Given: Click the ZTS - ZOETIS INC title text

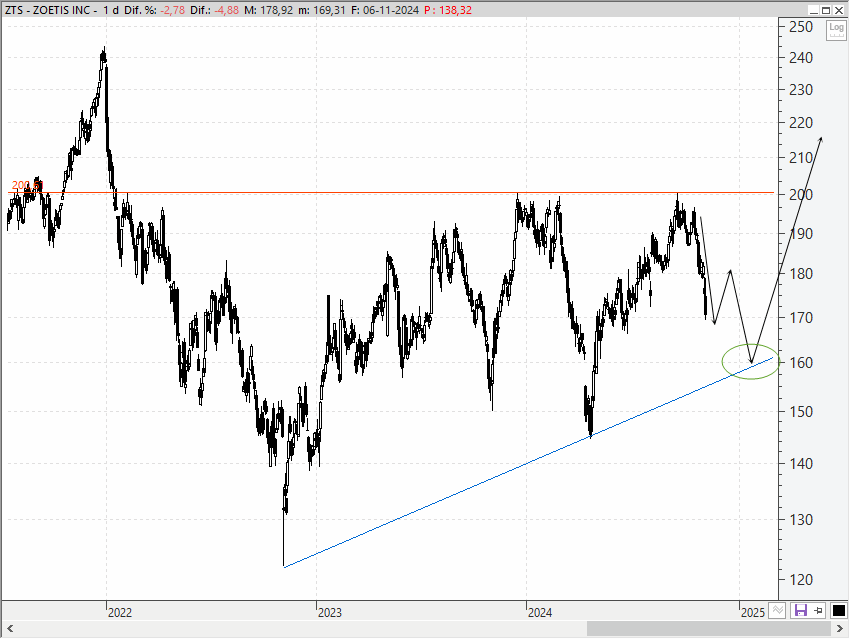Looking at the screenshot, I should pos(48,10).
